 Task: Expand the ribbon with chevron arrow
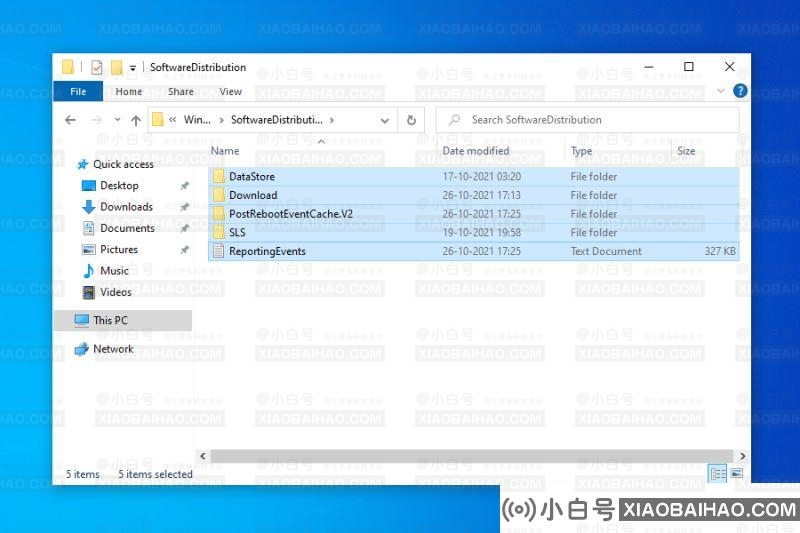click(x=720, y=91)
